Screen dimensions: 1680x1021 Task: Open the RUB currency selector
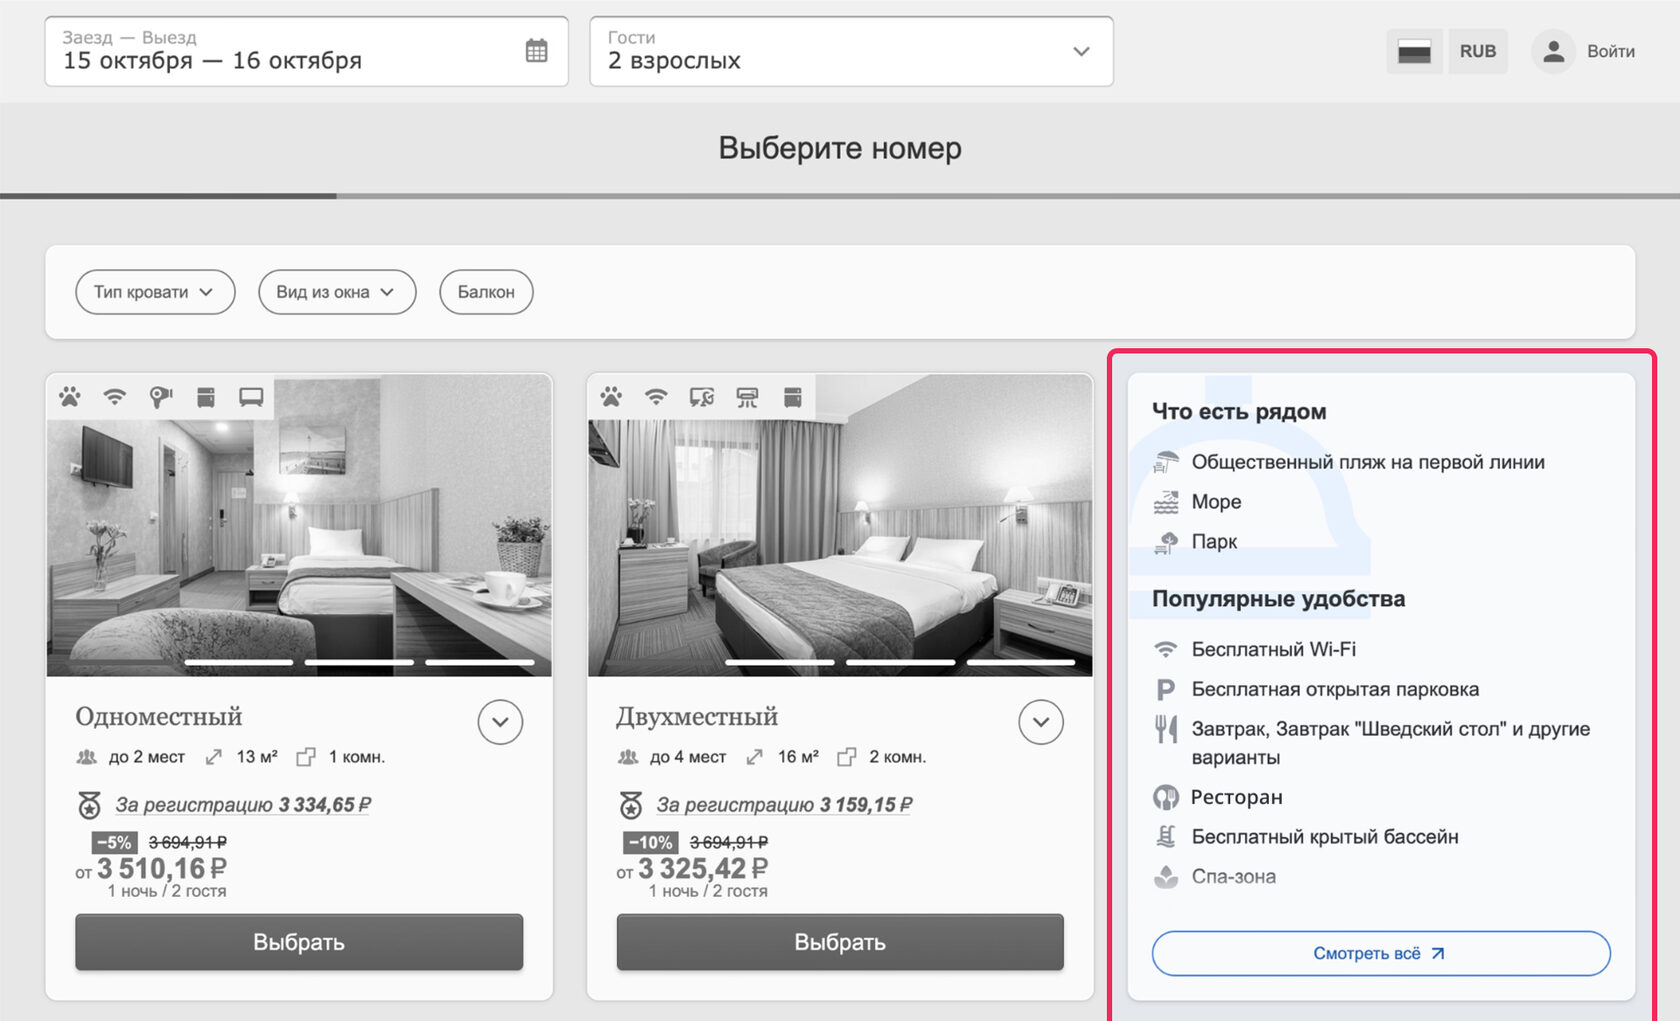click(x=1478, y=51)
